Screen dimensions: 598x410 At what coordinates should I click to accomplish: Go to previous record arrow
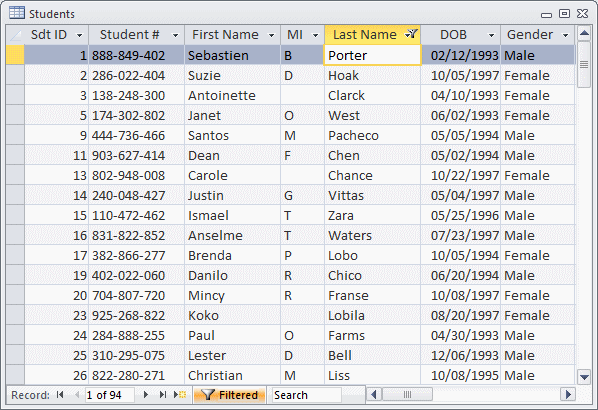tap(77, 395)
